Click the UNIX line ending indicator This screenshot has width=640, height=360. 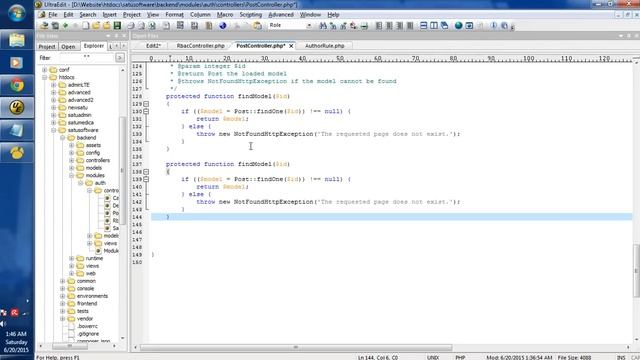pos(433,358)
